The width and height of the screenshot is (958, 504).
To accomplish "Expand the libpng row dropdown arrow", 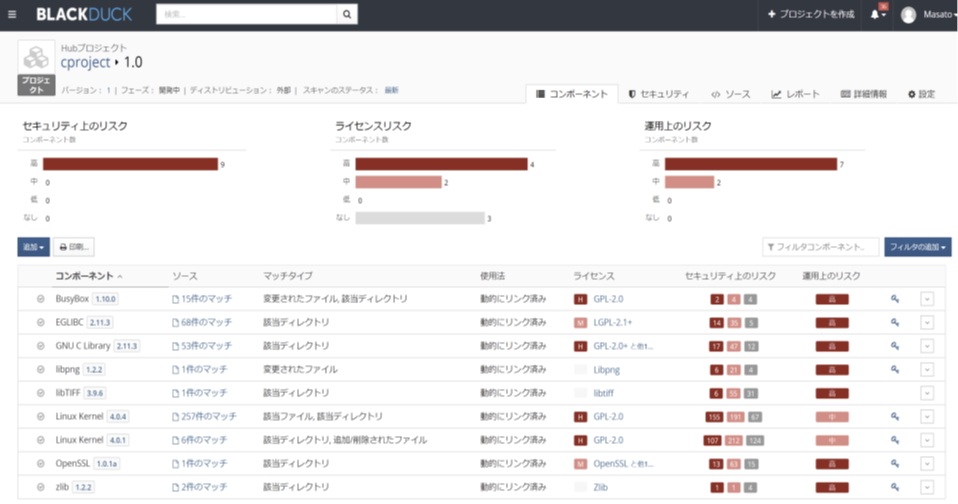I will click(927, 370).
